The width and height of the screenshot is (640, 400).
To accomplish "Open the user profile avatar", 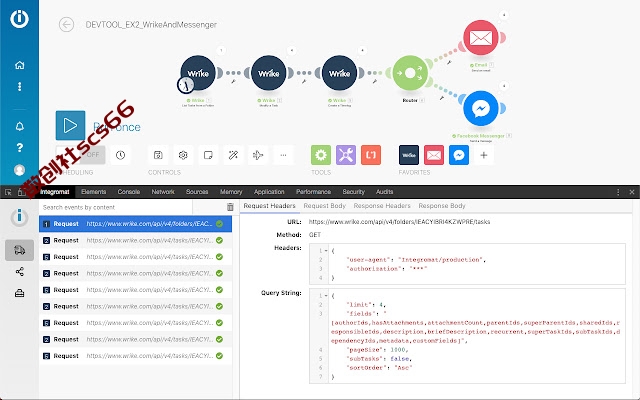I will 19,170.
